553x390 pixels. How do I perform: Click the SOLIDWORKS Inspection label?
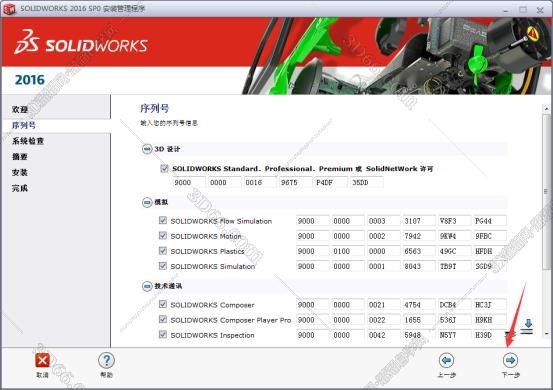pos(212,335)
